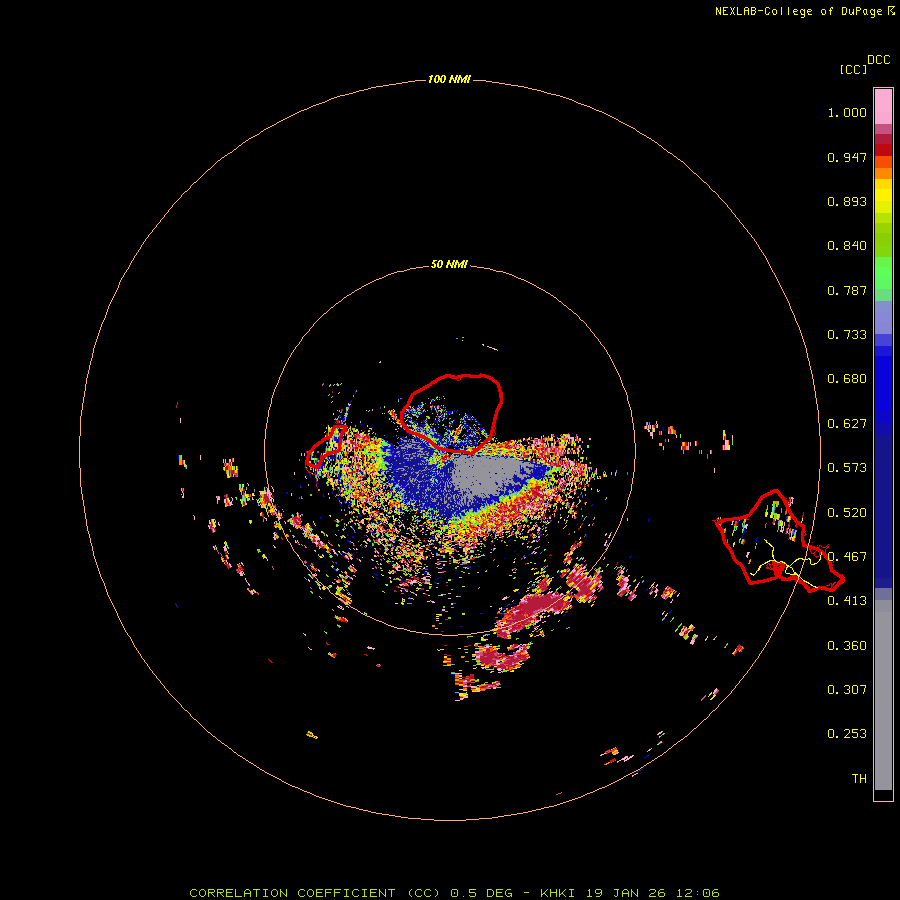Click the 0.627 legend value

click(x=847, y=424)
